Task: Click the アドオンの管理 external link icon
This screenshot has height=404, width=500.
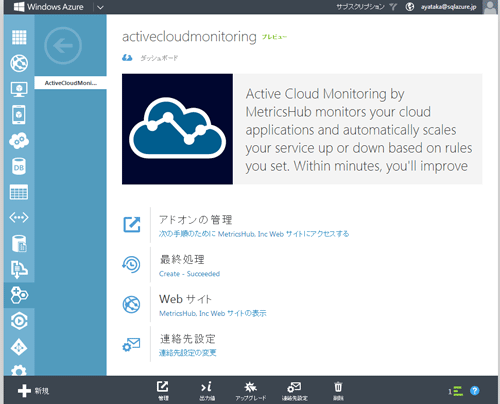Action: click(132, 225)
